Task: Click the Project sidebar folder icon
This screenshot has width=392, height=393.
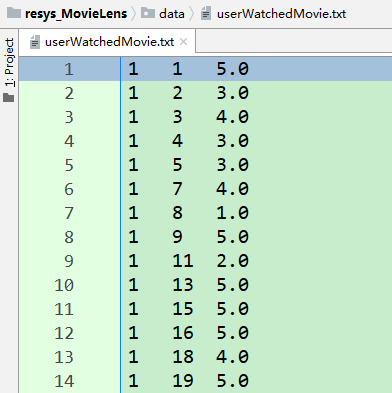Action: tap(9, 98)
